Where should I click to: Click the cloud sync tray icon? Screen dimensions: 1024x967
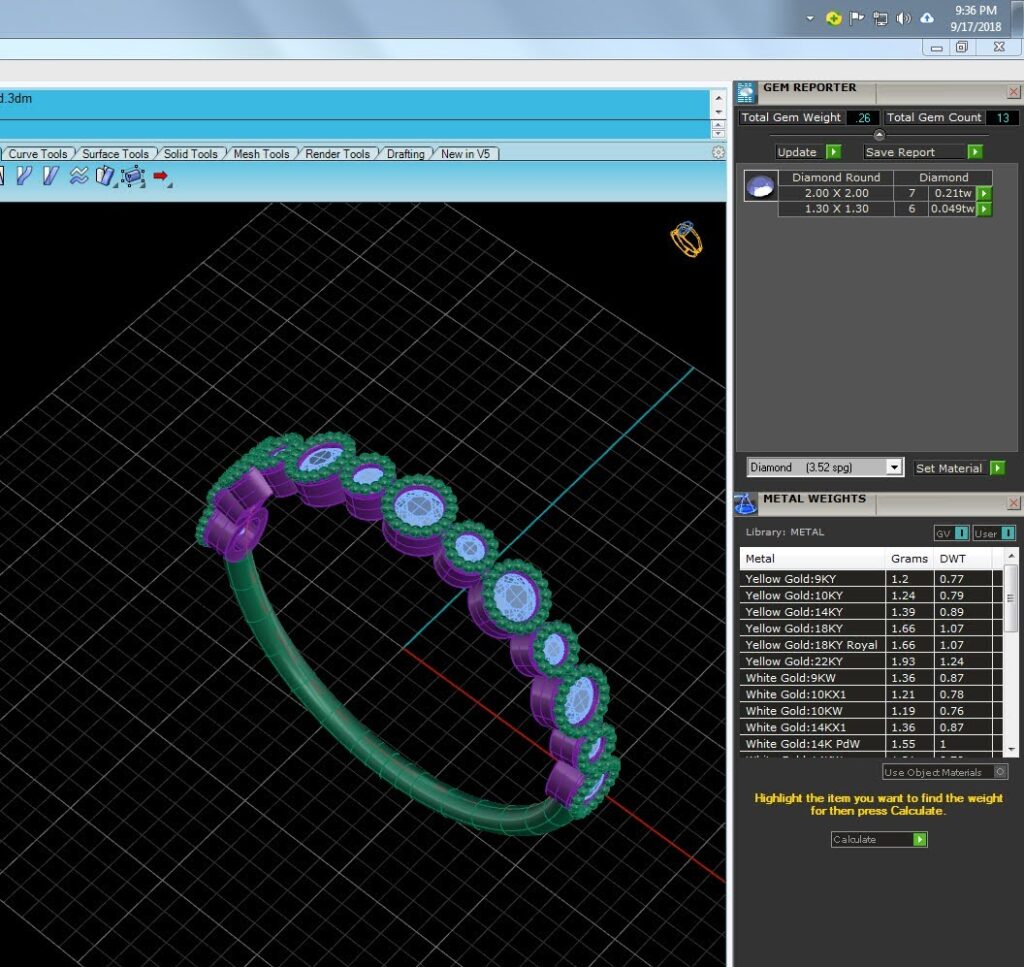coord(927,18)
